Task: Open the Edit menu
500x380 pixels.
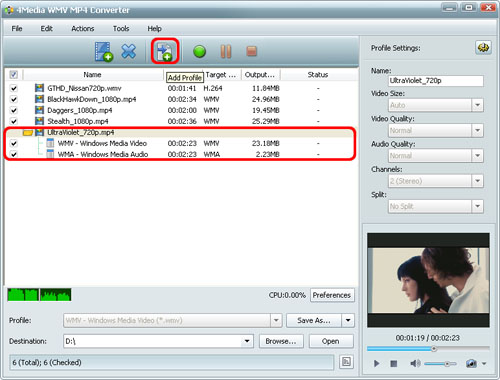Action: coord(46,29)
